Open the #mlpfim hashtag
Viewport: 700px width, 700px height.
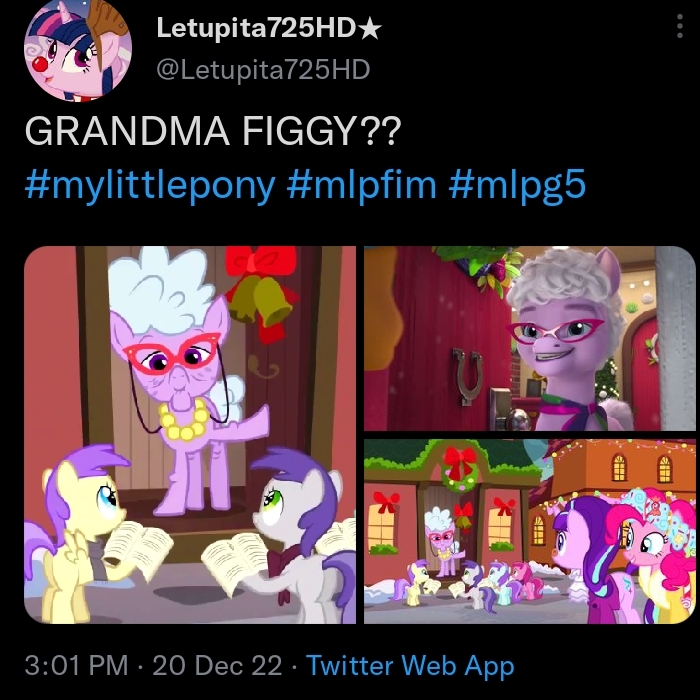tap(362, 185)
